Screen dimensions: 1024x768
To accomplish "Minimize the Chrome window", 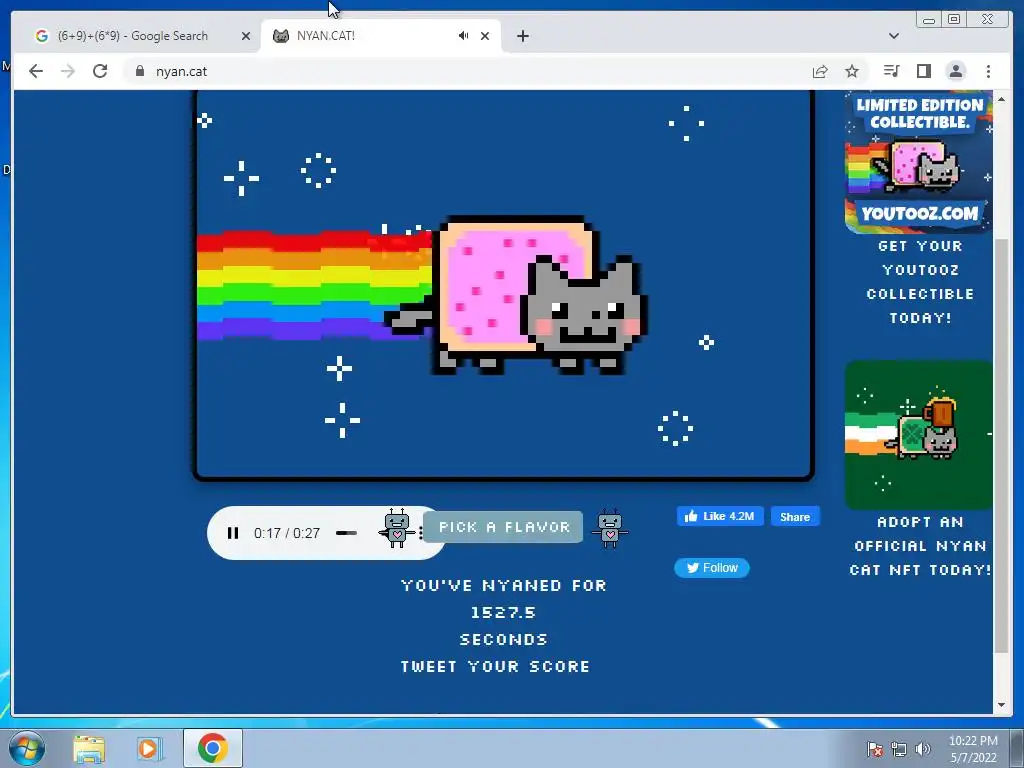I will coord(929,20).
